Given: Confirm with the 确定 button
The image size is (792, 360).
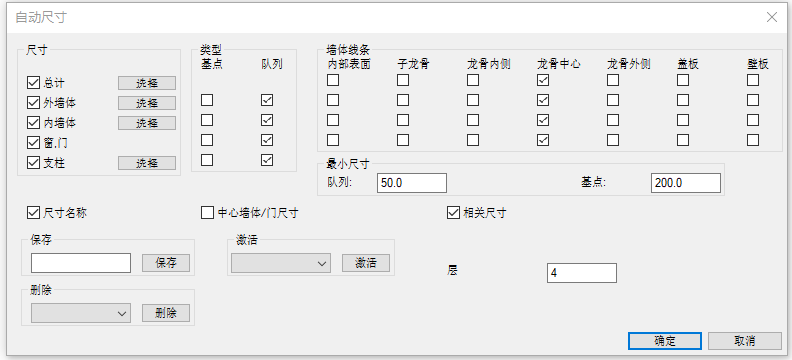Looking at the screenshot, I should pyautogui.click(x=665, y=341).
